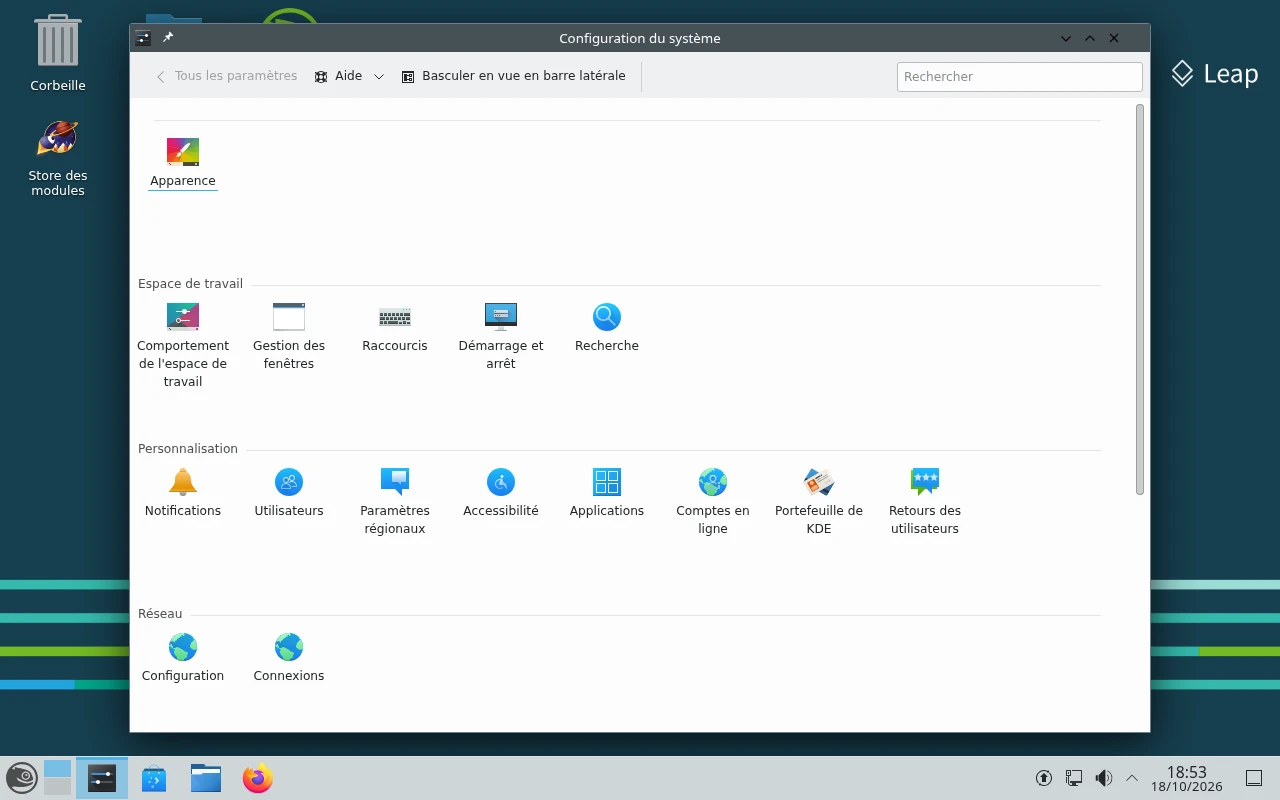The image size is (1280, 800).
Task: Open Comptes en ligne settings
Action: coord(713,501)
